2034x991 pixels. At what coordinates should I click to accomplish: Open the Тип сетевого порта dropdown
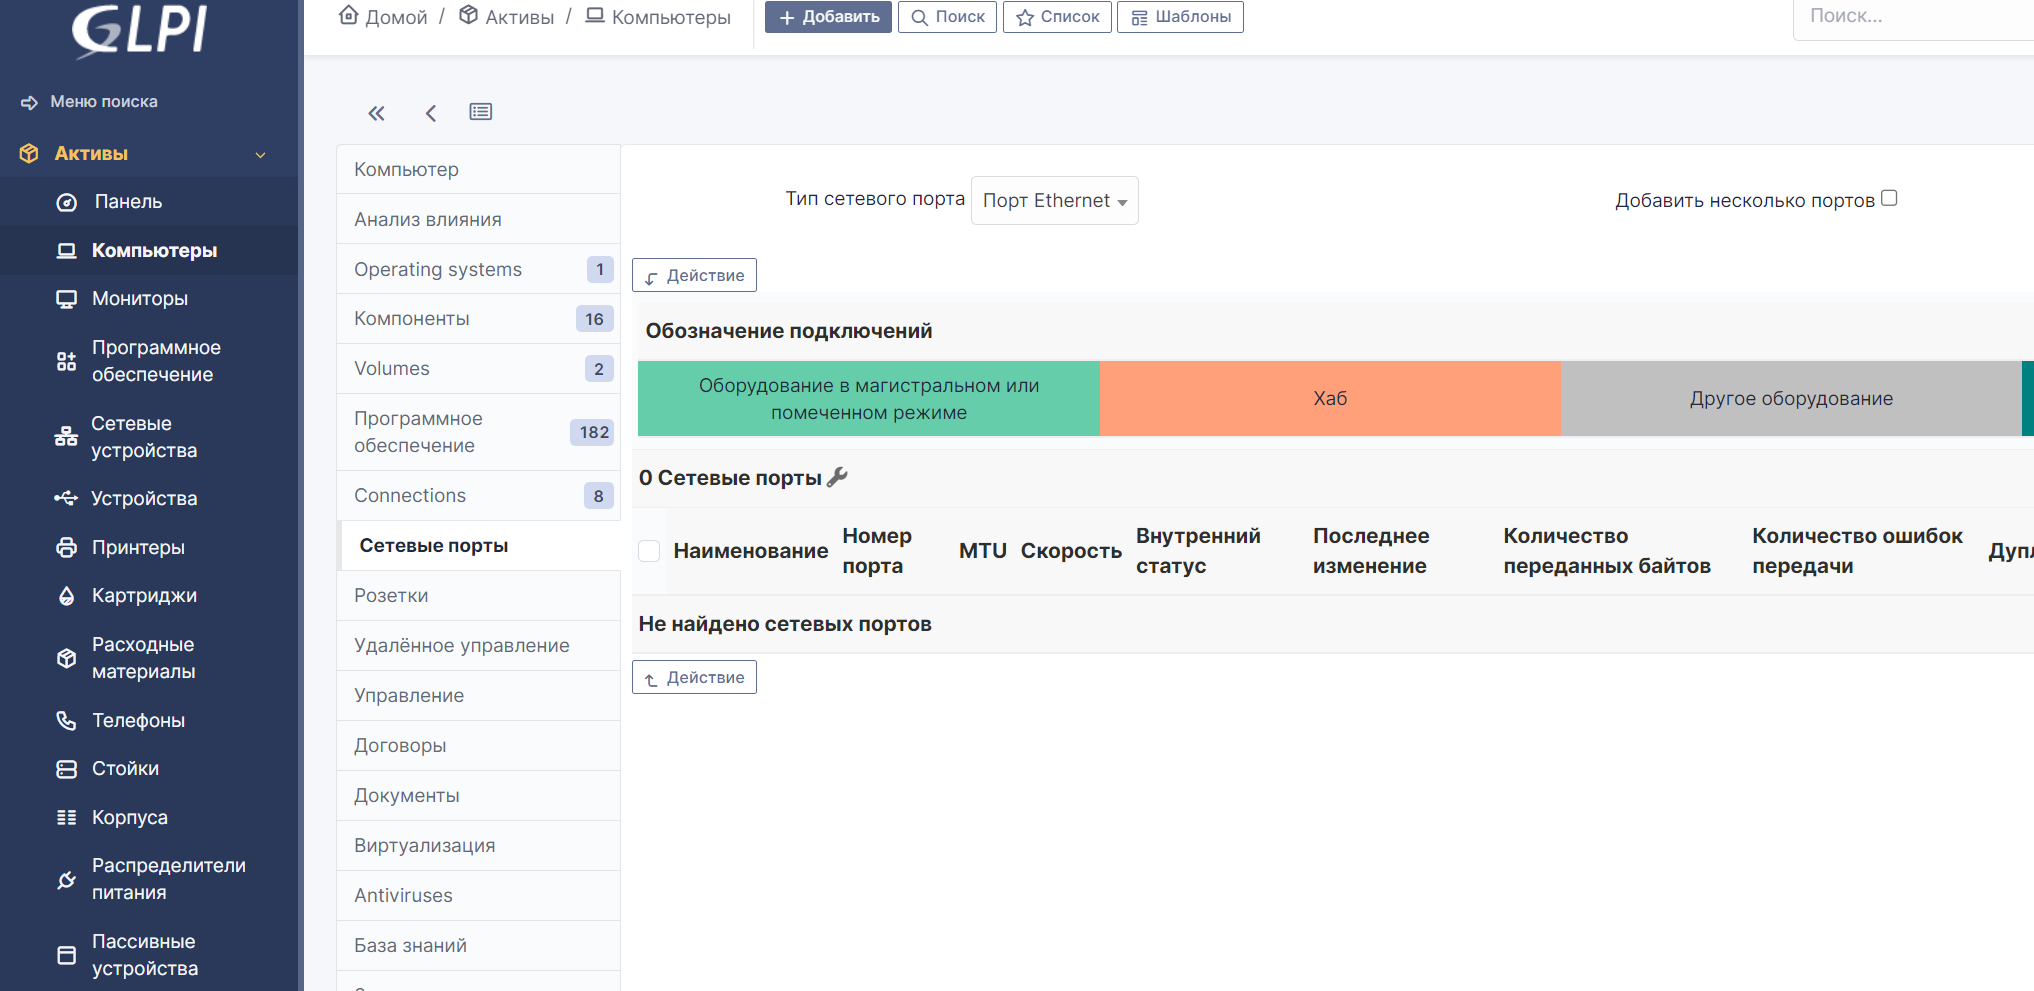pyautogui.click(x=1055, y=201)
